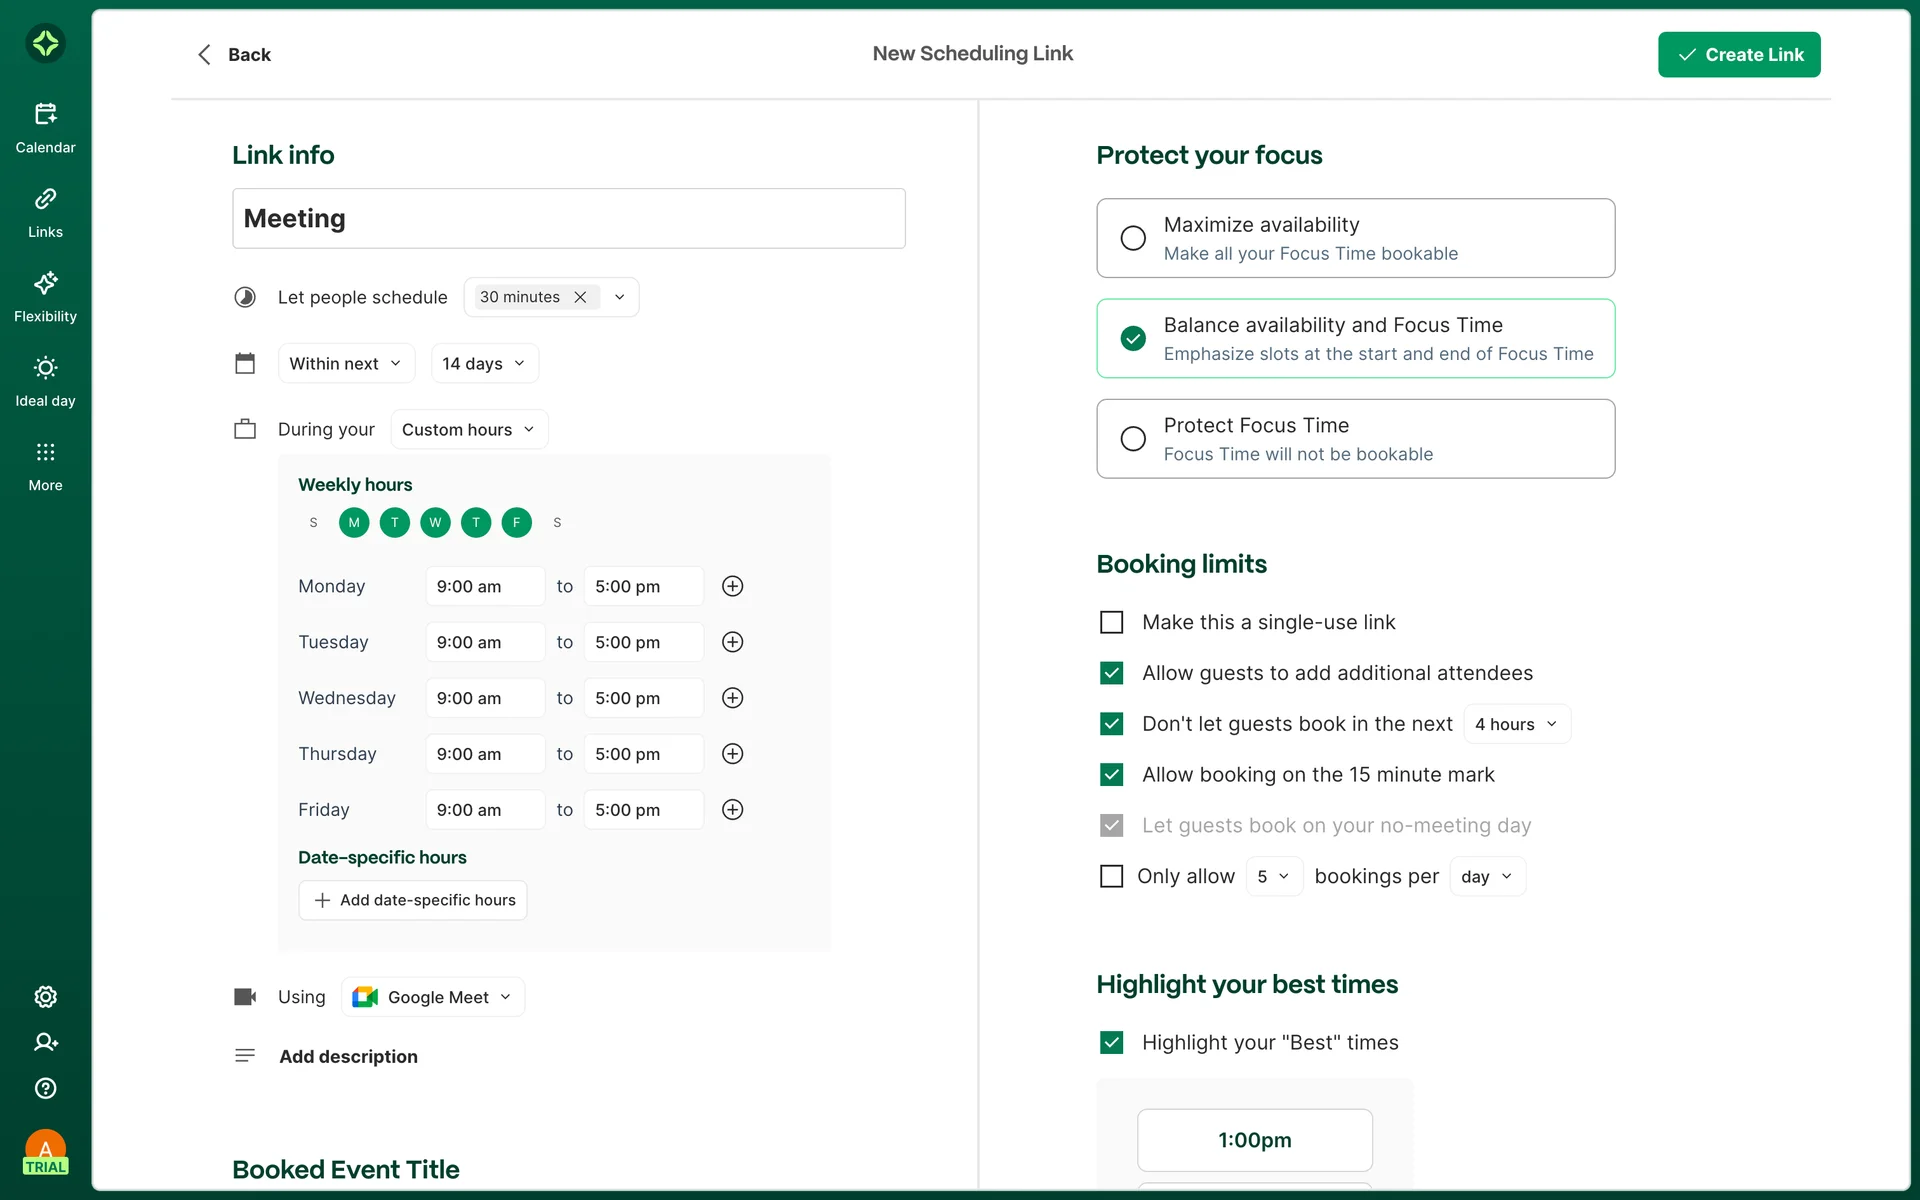Open the help question mark icon
Viewport: 1920px width, 1200px height.
tap(45, 1088)
